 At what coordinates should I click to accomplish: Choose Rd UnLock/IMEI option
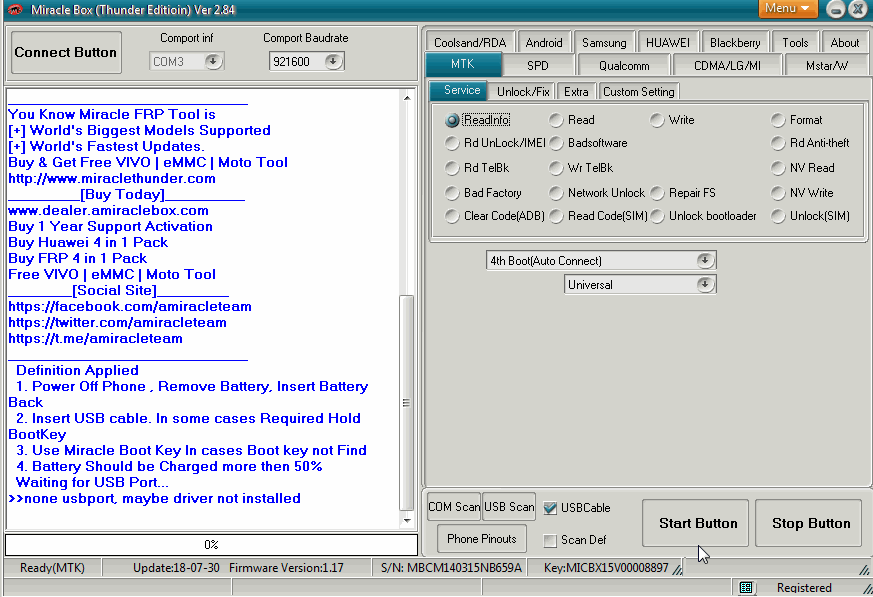(x=452, y=143)
